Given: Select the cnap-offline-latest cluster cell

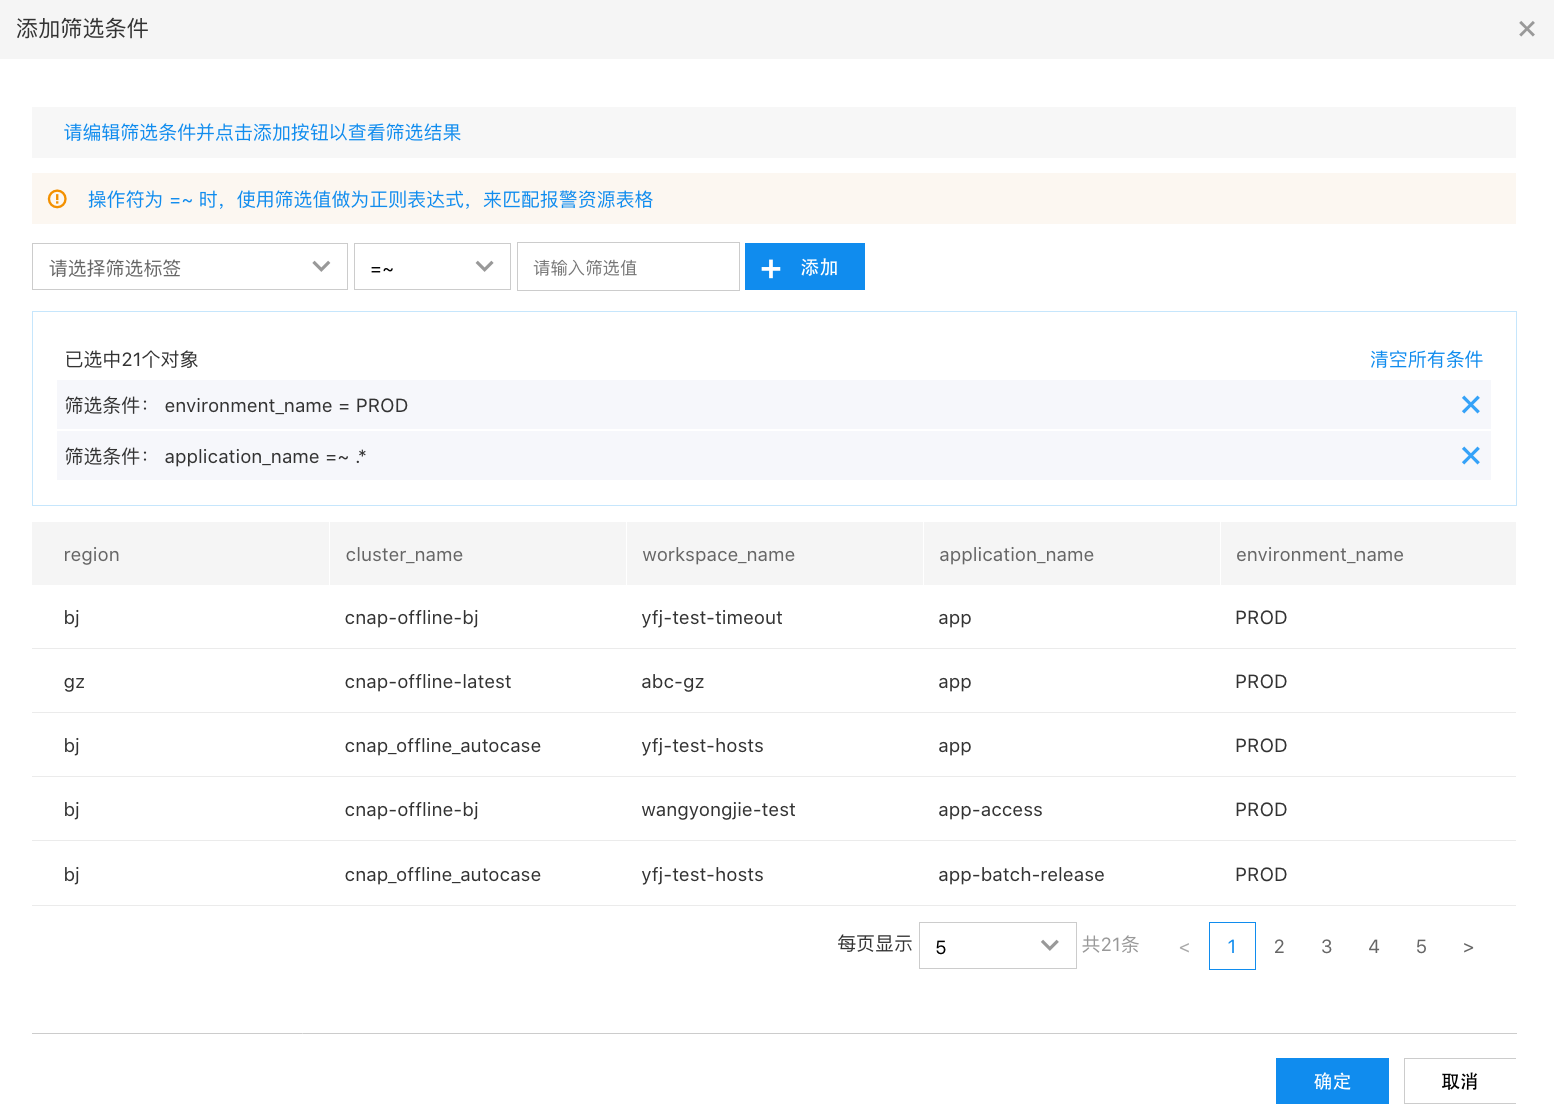Looking at the screenshot, I should point(428,681).
